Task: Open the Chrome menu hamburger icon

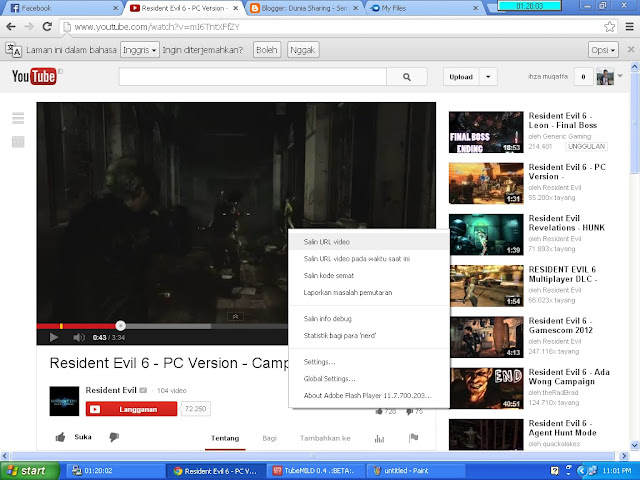Action: pos(629,27)
